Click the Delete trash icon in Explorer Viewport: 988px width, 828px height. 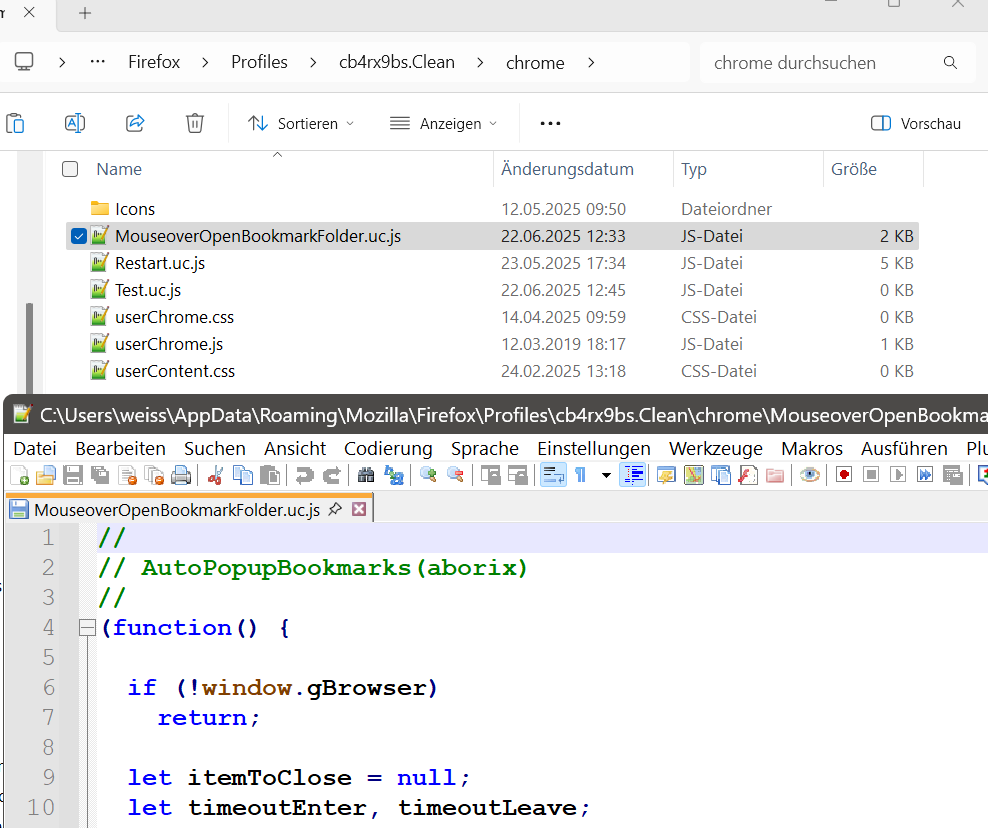[x=195, y=123]
